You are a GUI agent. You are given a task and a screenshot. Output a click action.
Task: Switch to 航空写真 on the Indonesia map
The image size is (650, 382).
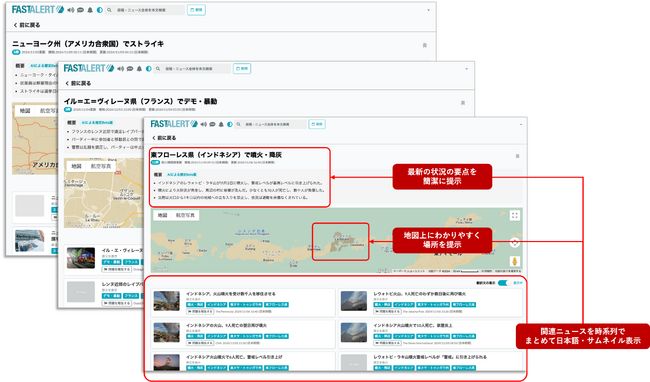pos(185,215)
